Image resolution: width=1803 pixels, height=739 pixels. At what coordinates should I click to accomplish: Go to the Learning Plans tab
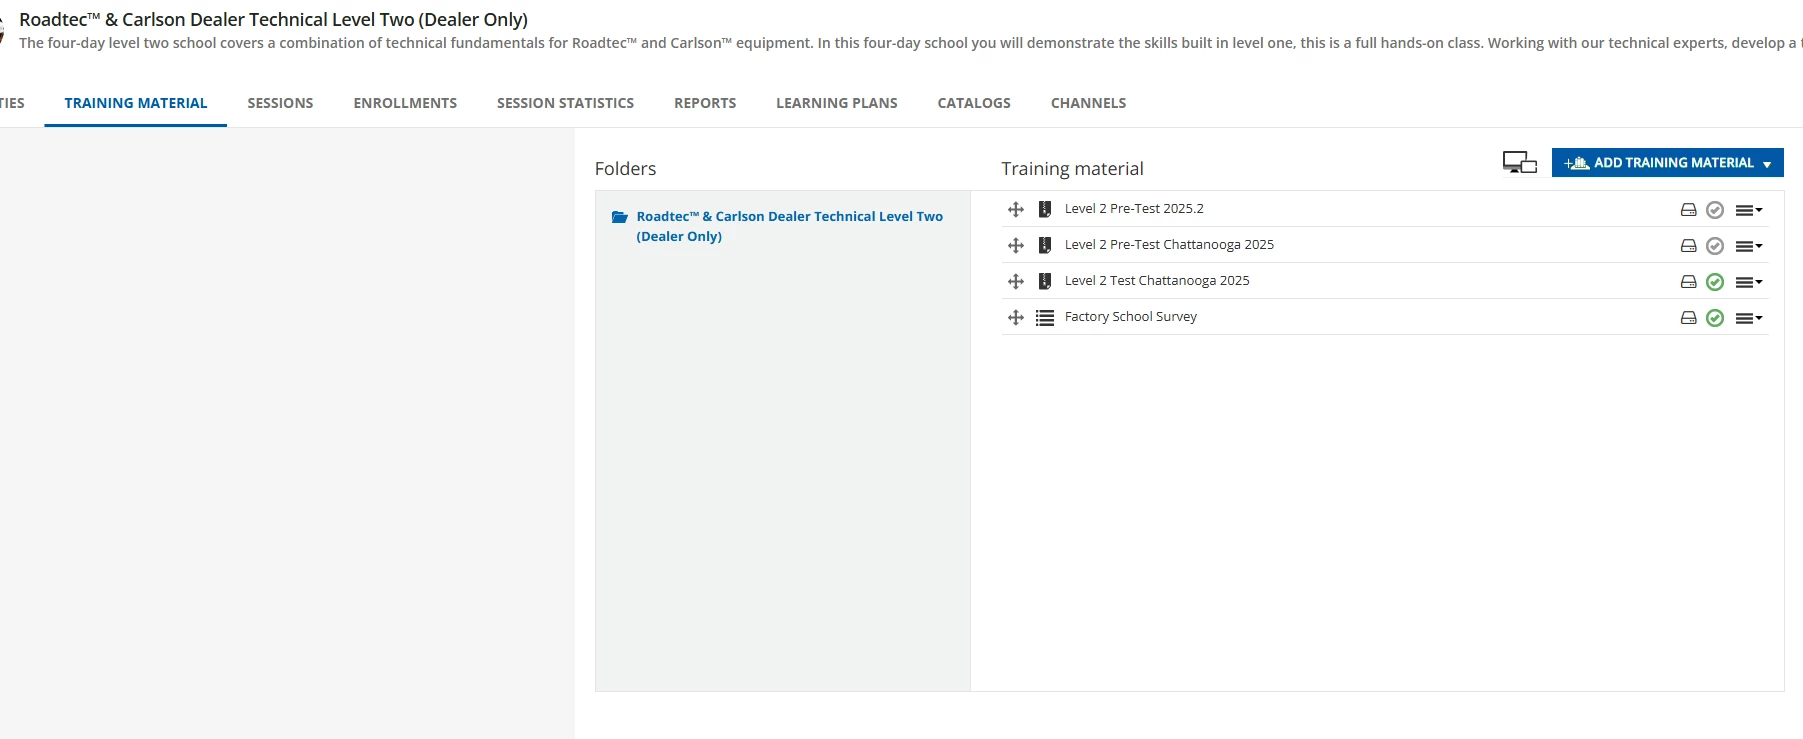(836, 103)
